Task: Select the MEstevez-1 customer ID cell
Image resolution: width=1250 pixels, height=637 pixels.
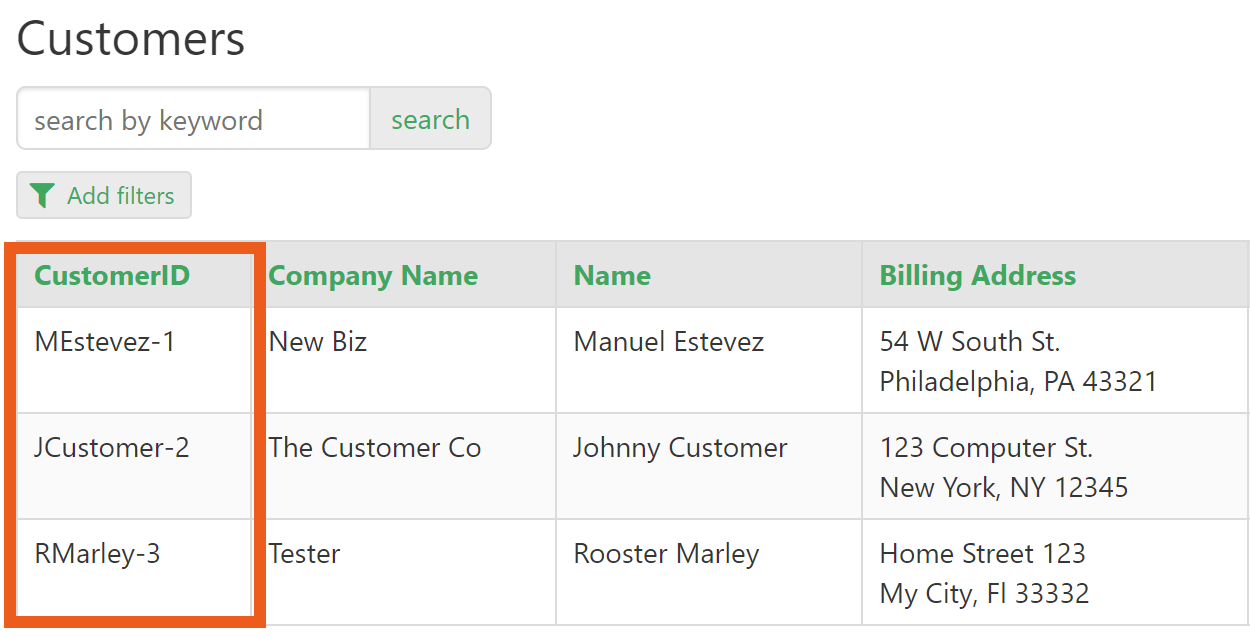Action: (105, 342)
